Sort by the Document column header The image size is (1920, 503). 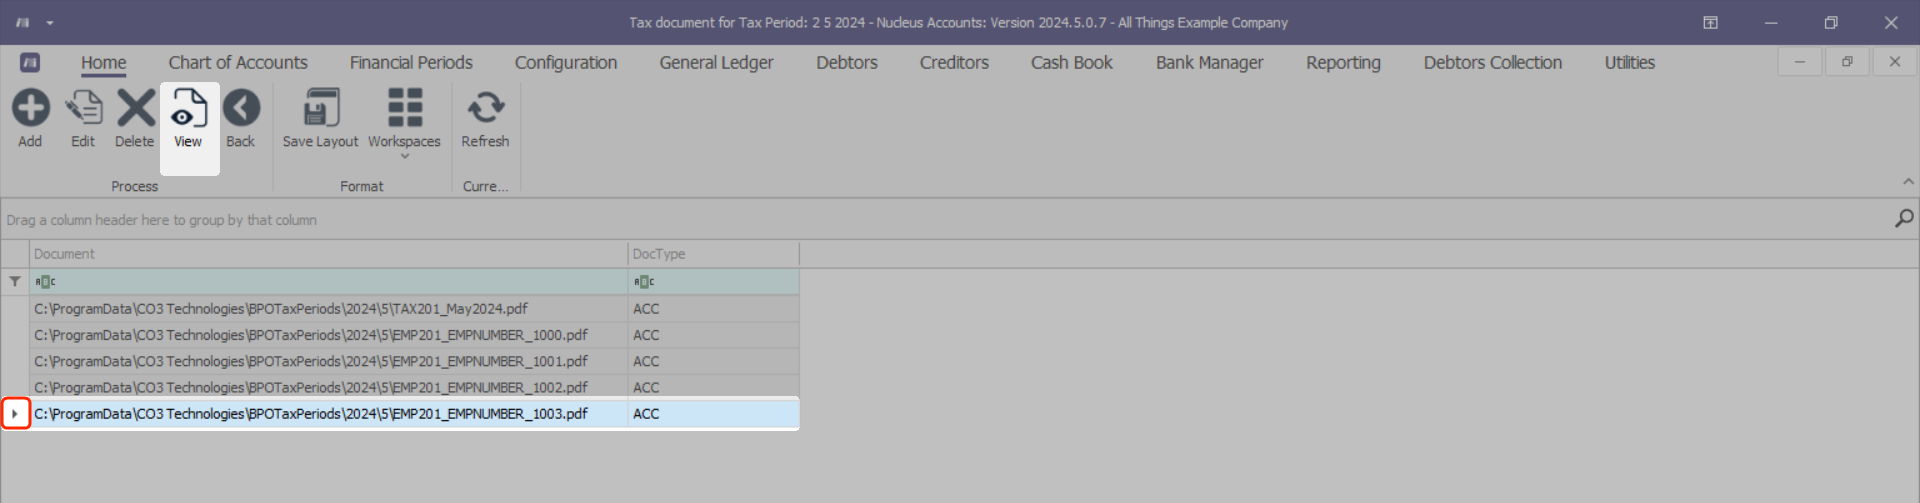[x=328, y=254]
